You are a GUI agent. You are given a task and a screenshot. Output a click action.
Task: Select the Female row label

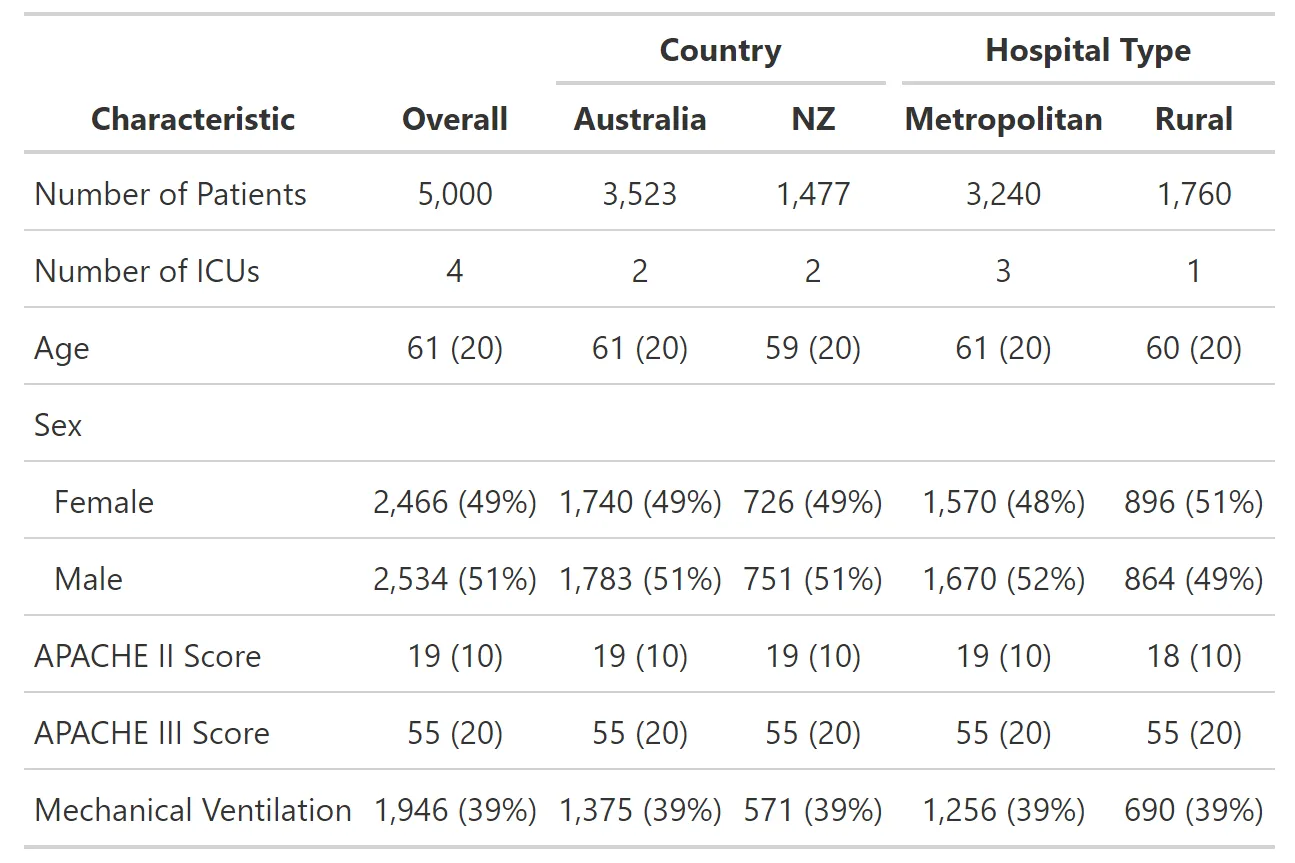(x=104, y=502)
